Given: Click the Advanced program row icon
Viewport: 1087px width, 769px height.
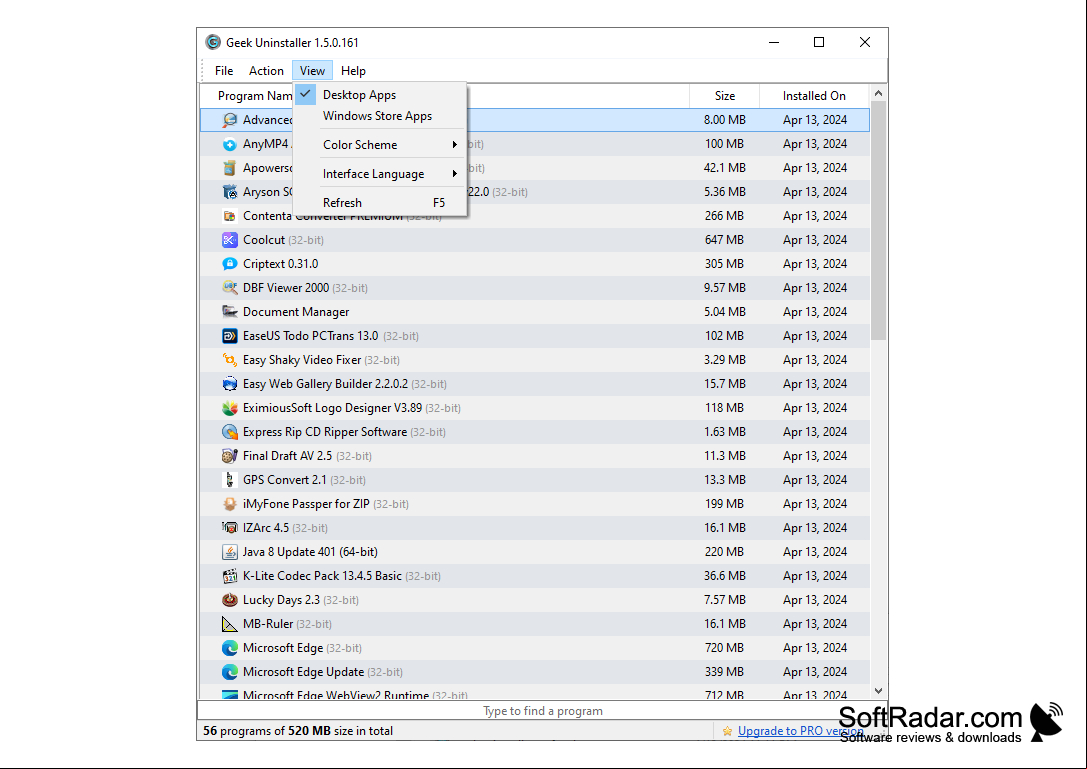Looking at the screenshot, I should 229,120.
